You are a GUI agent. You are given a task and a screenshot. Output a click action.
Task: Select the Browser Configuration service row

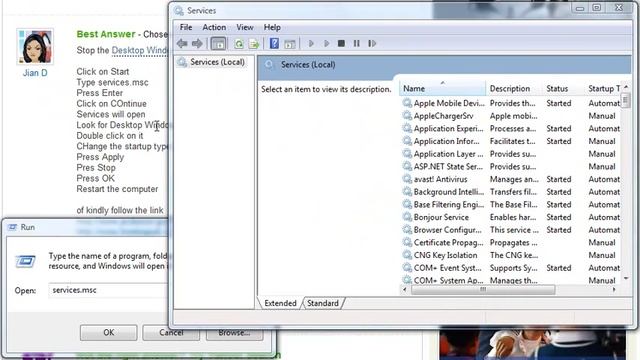pos(511,230)
